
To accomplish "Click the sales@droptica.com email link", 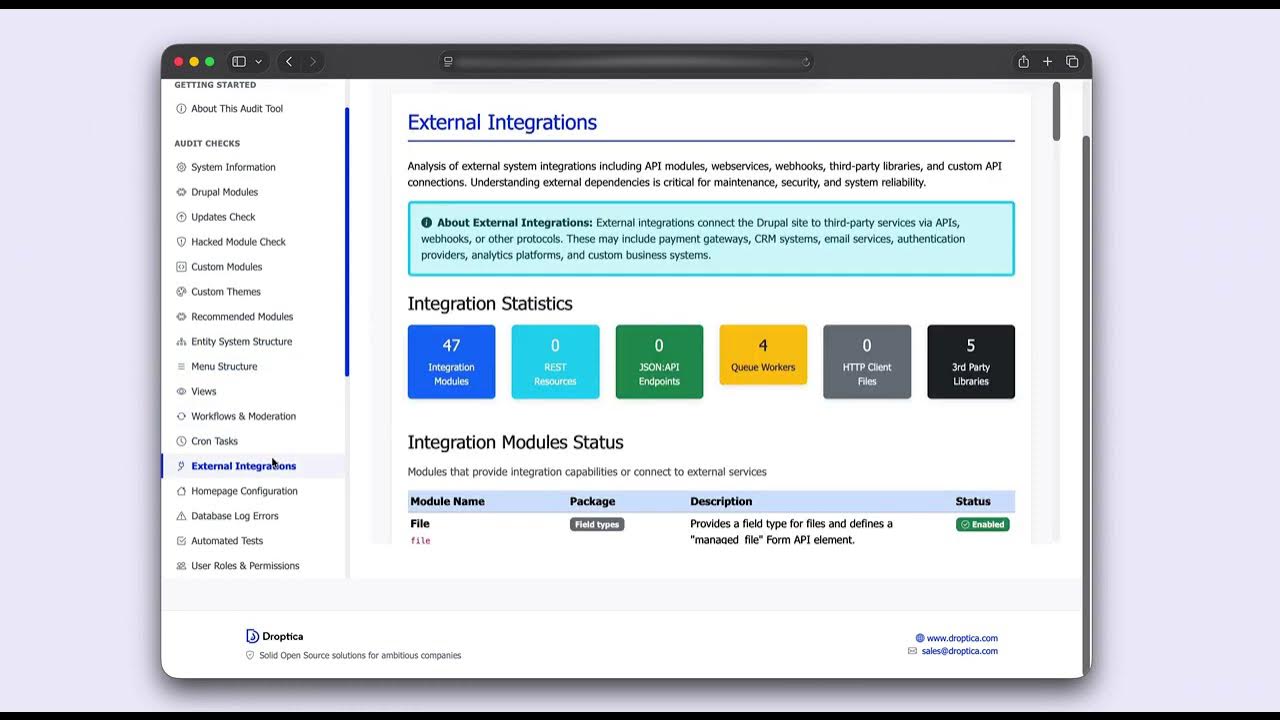I will click(960, 651).
